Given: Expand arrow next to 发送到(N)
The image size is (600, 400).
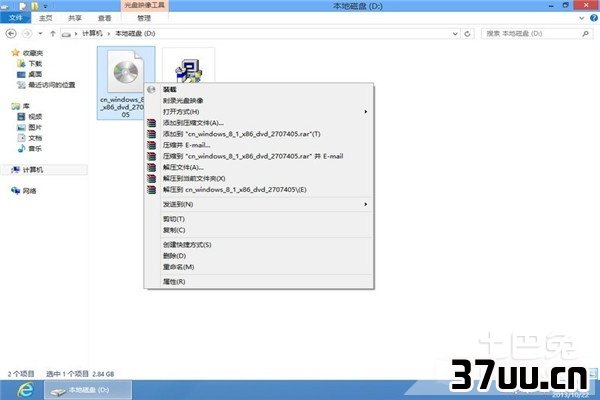Looking at the screenshot, I should [365, 204].
